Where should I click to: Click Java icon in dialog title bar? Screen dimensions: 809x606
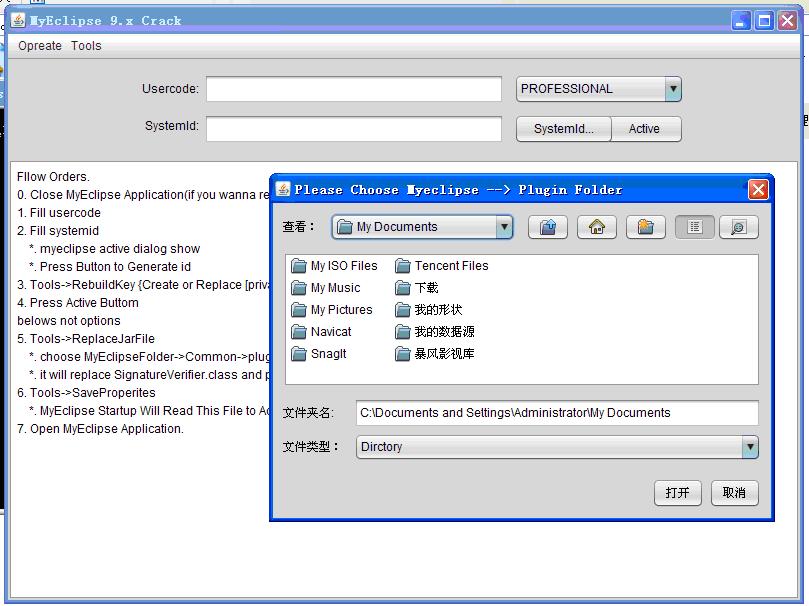(283, 189)
